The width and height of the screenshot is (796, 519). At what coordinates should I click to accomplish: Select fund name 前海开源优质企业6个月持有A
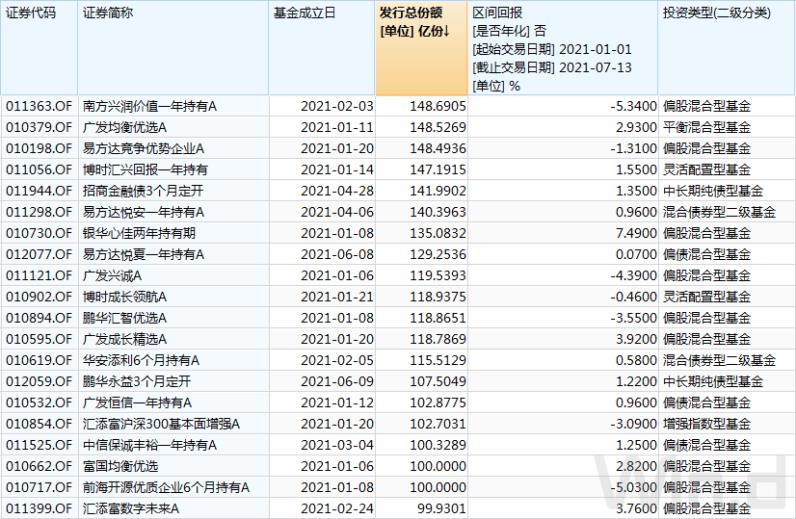tap(167, 487)
